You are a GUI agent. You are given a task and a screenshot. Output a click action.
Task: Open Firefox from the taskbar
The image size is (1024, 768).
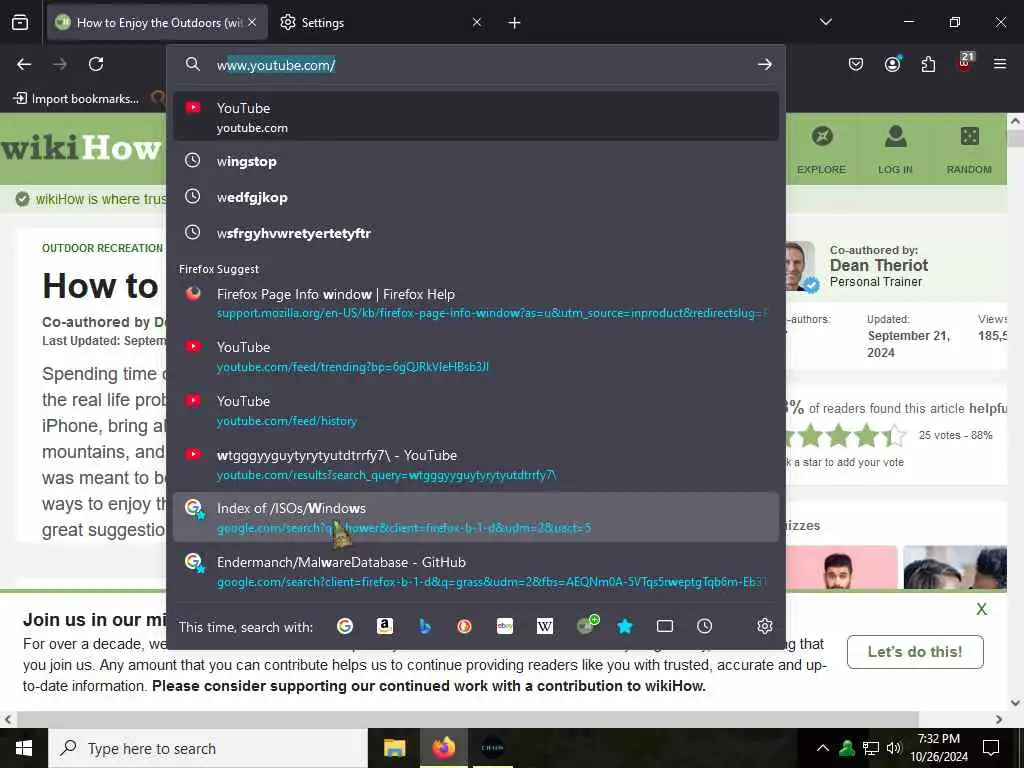(443, 748)
